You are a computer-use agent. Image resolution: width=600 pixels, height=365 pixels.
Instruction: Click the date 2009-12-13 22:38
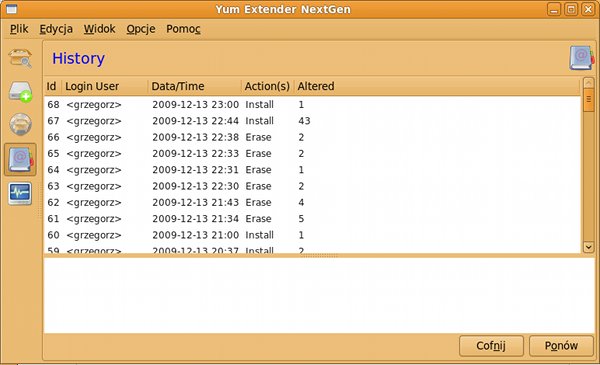pyautogui.click(x=196, y=137)
